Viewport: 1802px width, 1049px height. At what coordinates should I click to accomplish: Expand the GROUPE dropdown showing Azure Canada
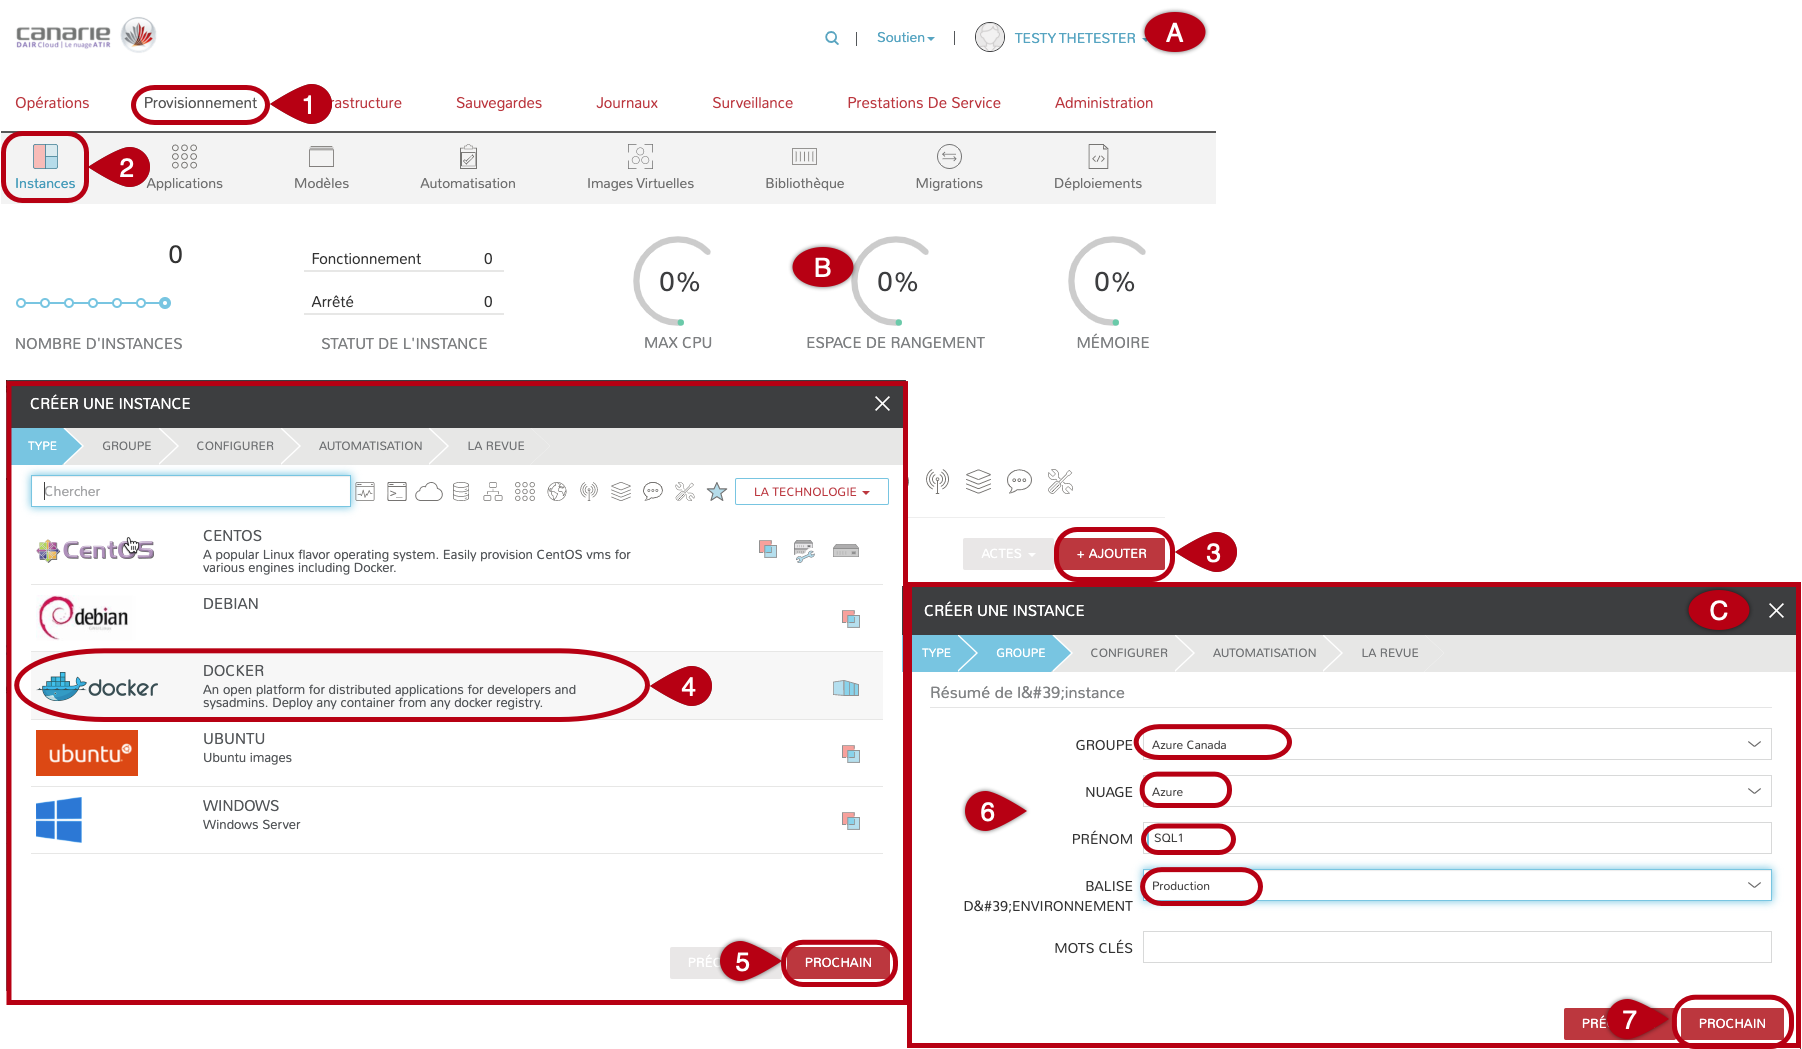point(1456,744)
